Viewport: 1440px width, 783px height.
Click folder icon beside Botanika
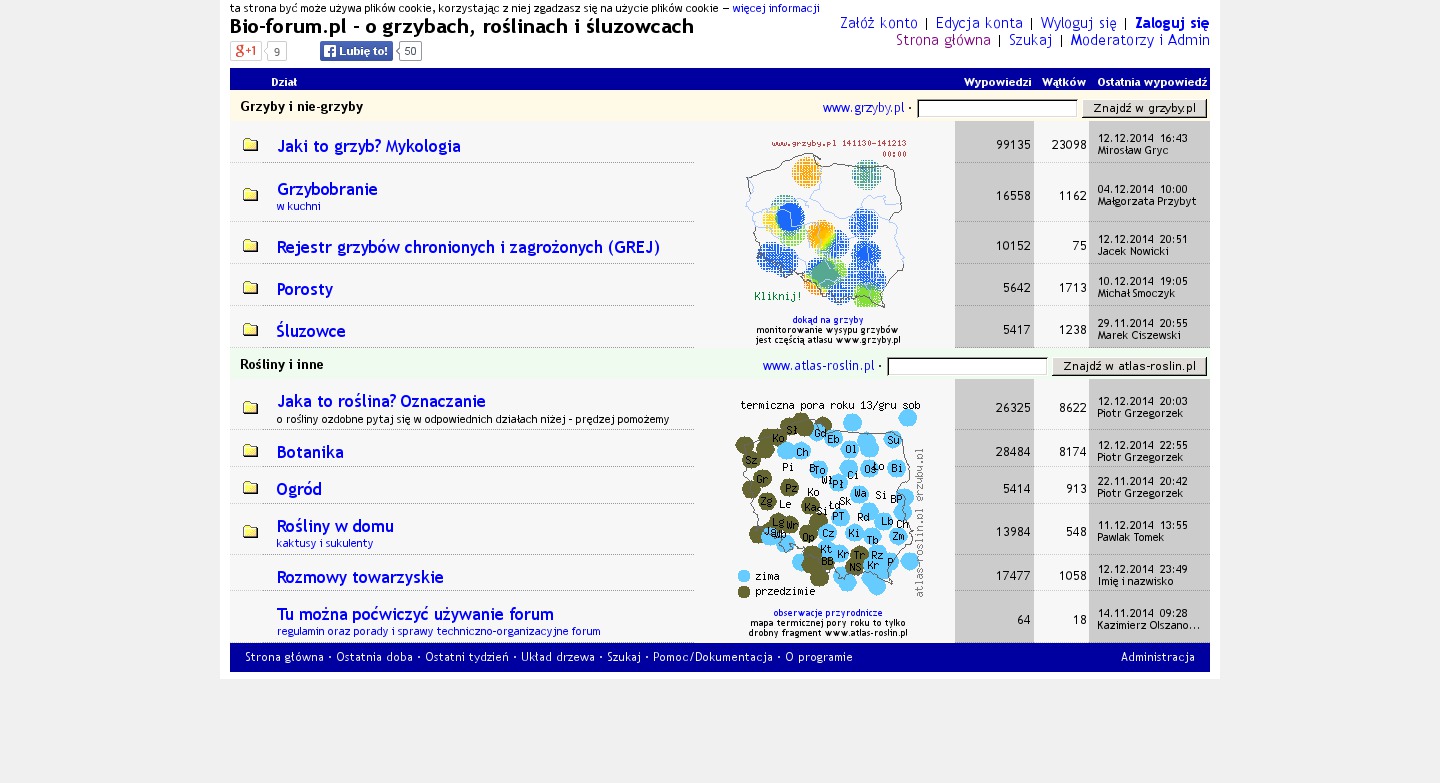(250, 451)
